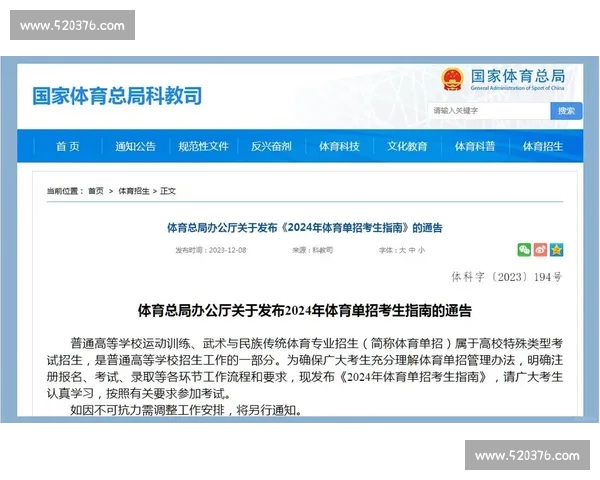Image resolution: width=600 pixels, height=480 pixels.
Task: Click the yellow star favorites icon
Action: (556, 250)
